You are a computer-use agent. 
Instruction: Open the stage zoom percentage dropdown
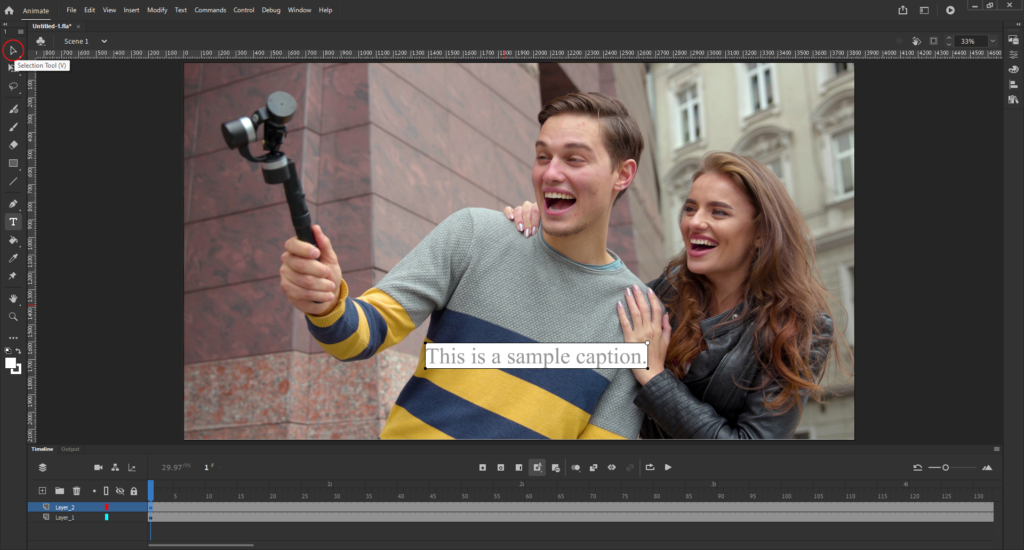pyautogui.click(x=992, y=41)
